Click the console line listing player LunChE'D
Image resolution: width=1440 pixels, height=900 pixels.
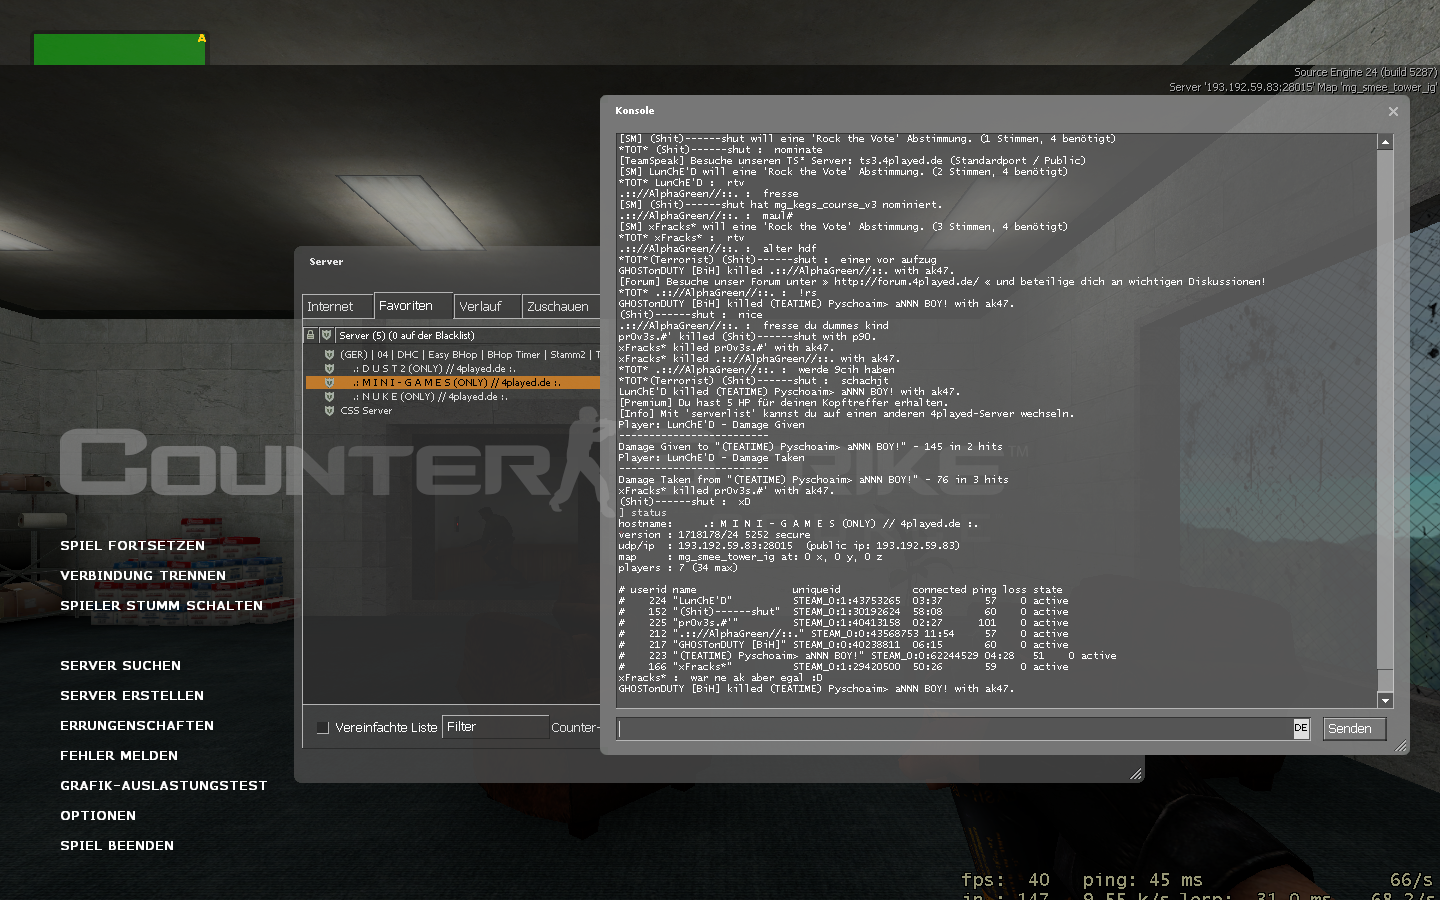pos(843,600)
